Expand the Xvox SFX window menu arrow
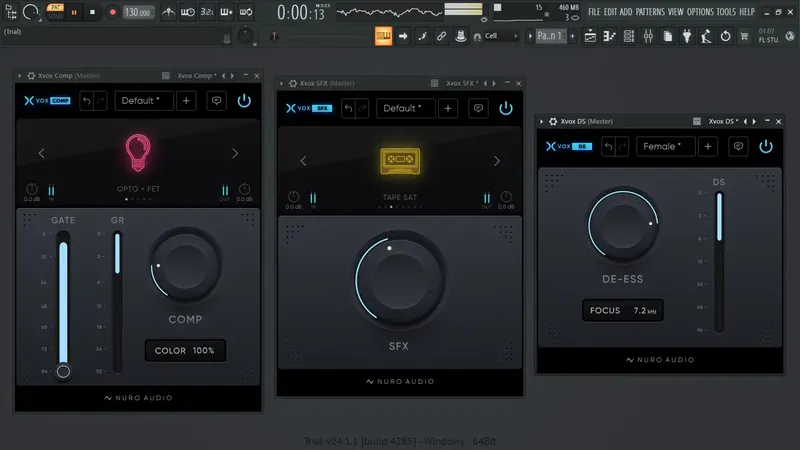Screen dimensions: 800x450 click(x=281, y=83)
